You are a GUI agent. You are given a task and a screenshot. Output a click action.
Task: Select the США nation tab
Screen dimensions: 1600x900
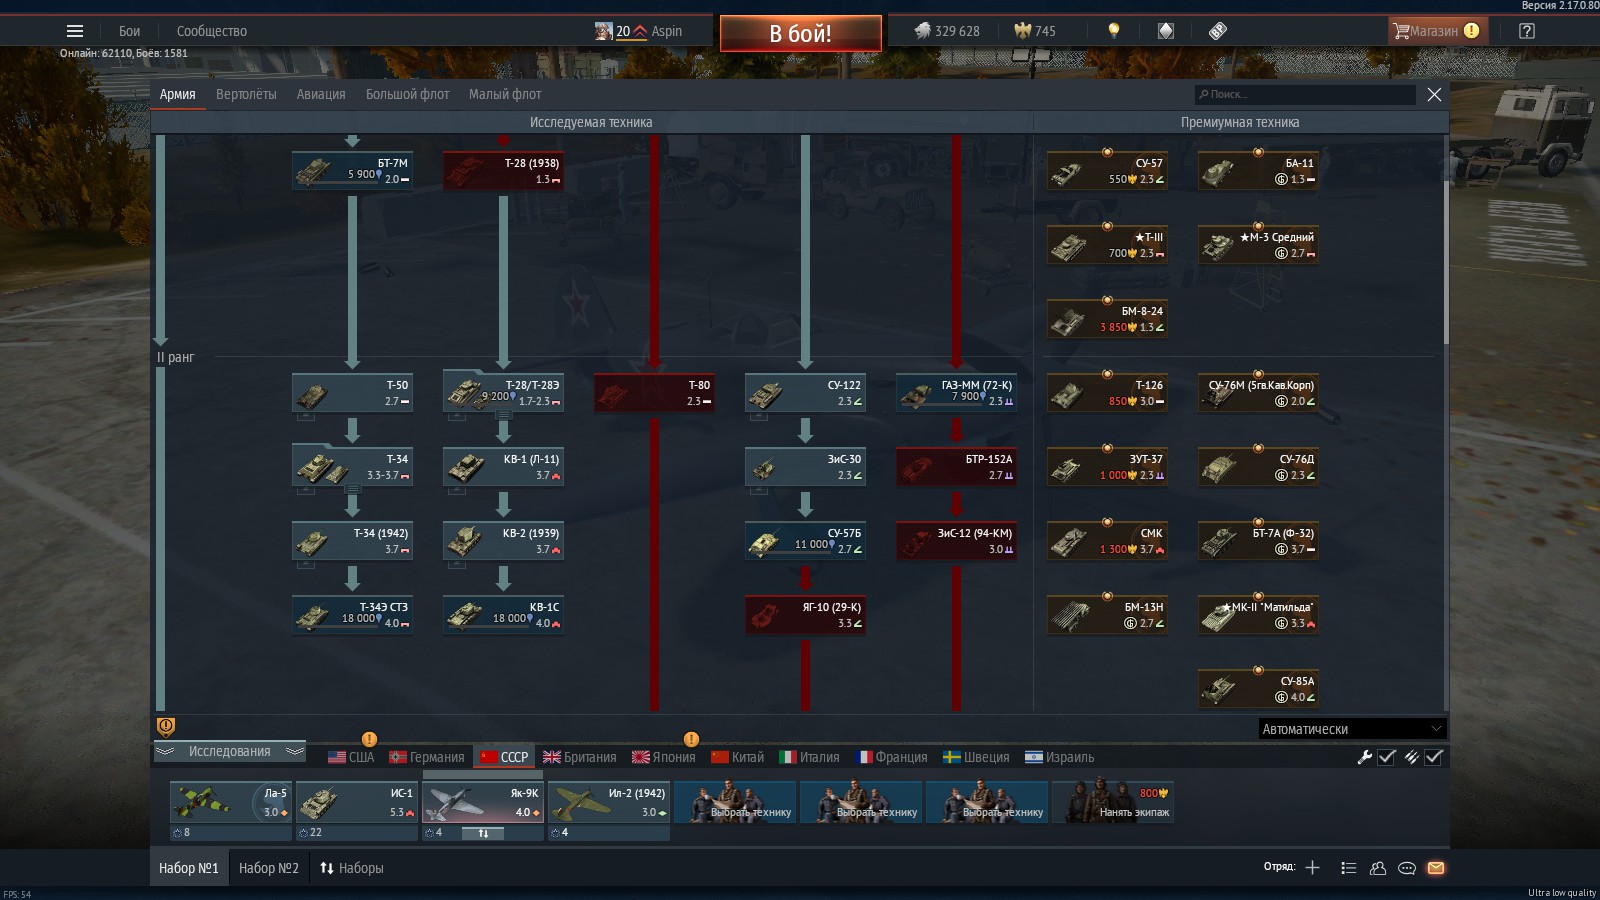tap(351, 757)
